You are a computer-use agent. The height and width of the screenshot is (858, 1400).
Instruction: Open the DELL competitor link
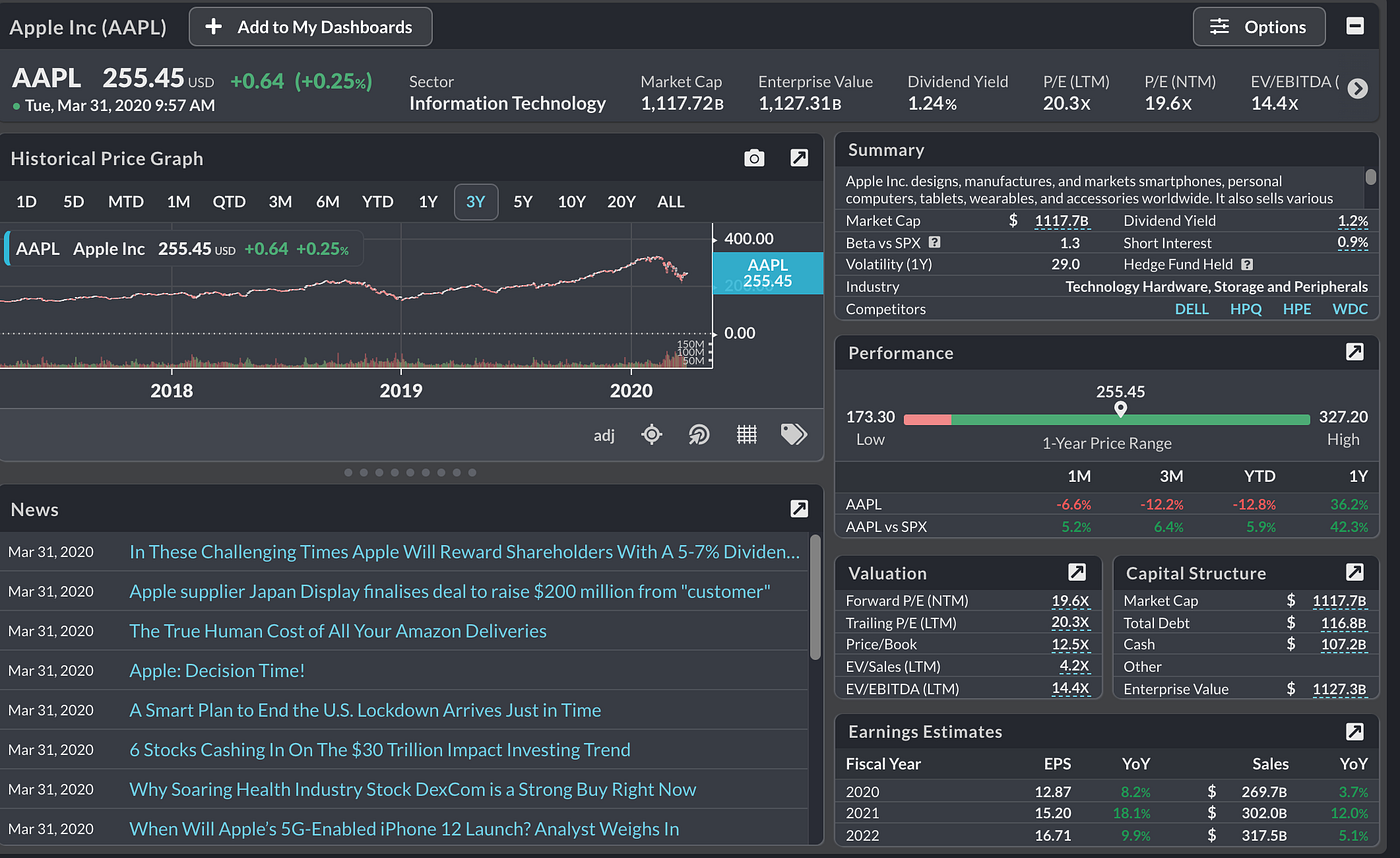pyautogui.click(x=1192, y=309)
